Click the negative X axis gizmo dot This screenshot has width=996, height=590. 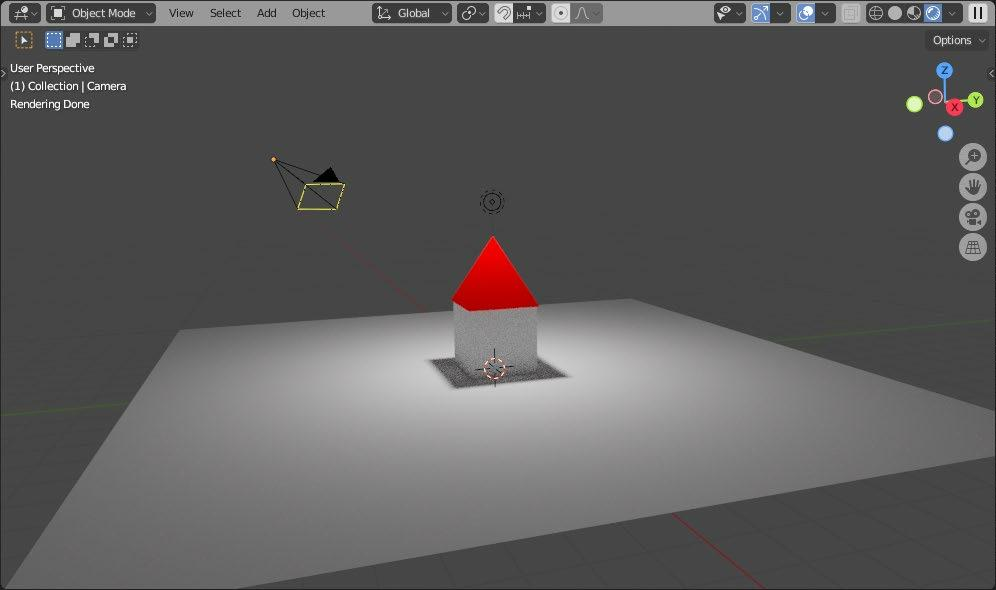[935, 97]
